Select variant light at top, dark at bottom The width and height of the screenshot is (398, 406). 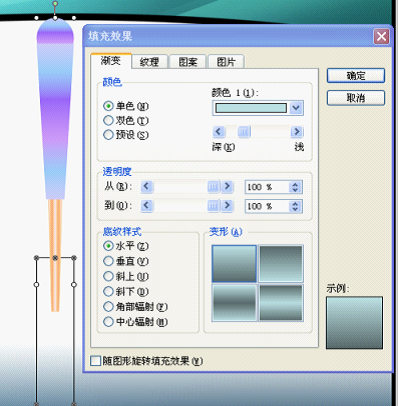click(234, 264)
